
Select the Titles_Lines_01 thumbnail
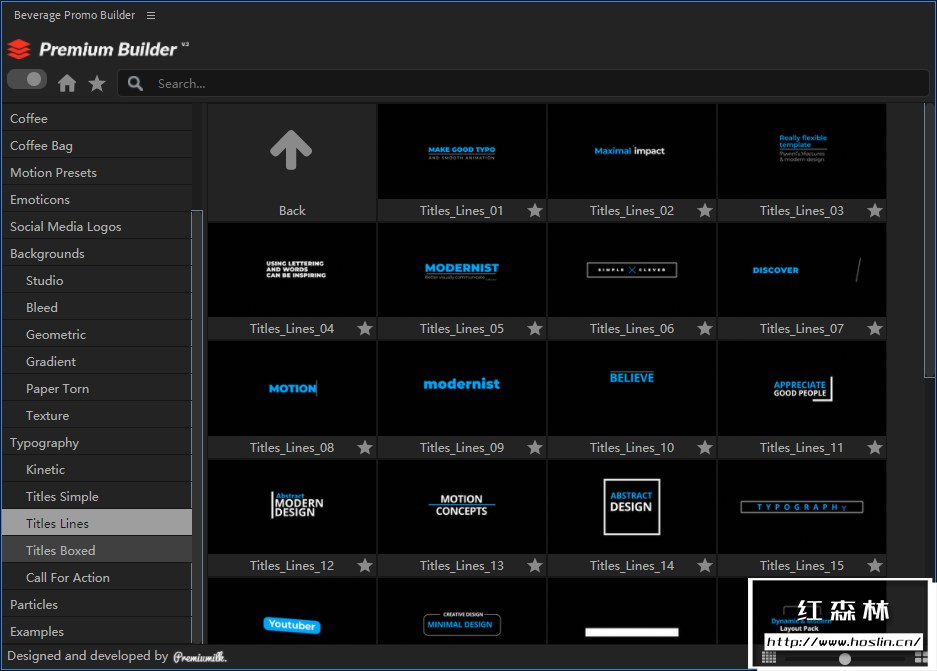pos(462,152)
